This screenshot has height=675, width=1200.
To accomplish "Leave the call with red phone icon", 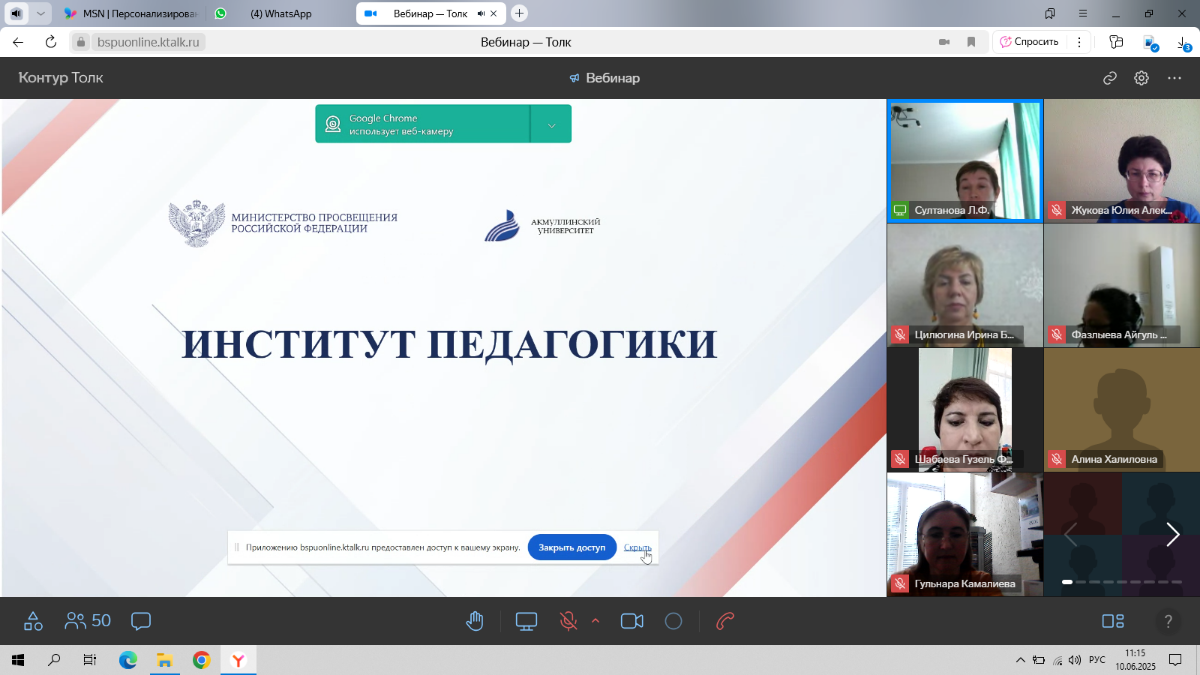I will point(726,621).
